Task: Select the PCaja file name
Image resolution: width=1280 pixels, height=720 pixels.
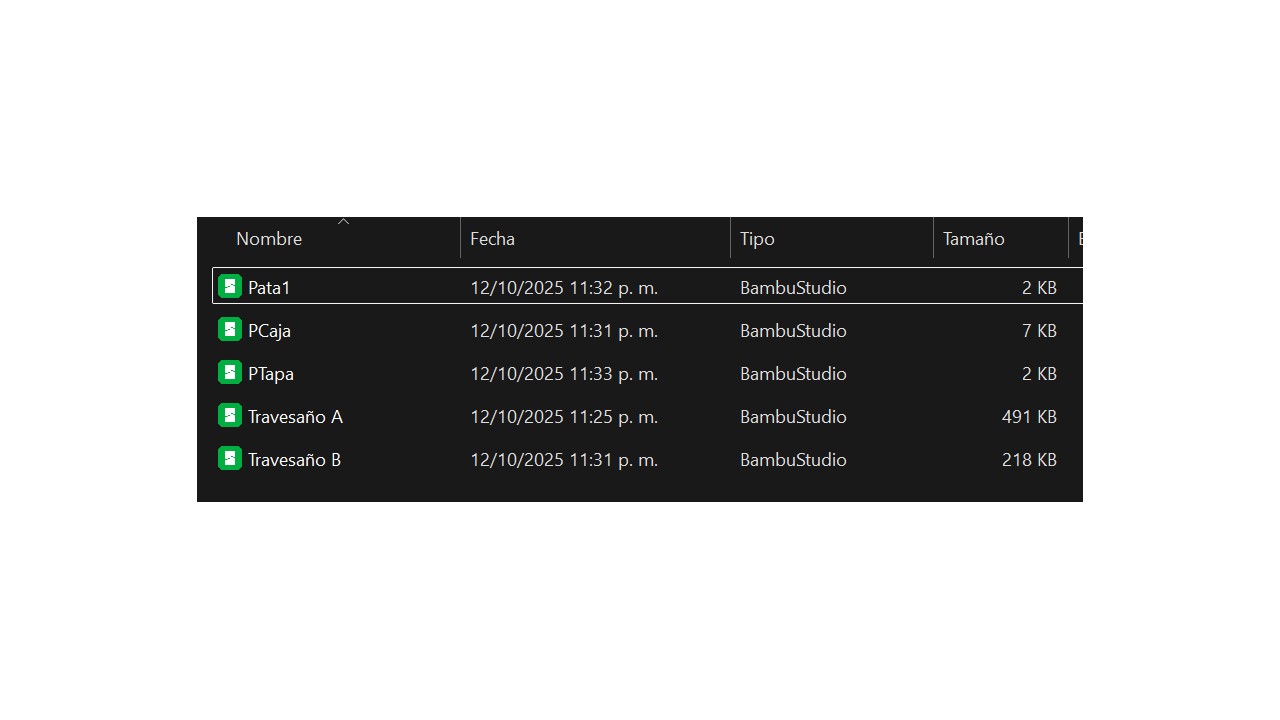Action: [269, 331]
